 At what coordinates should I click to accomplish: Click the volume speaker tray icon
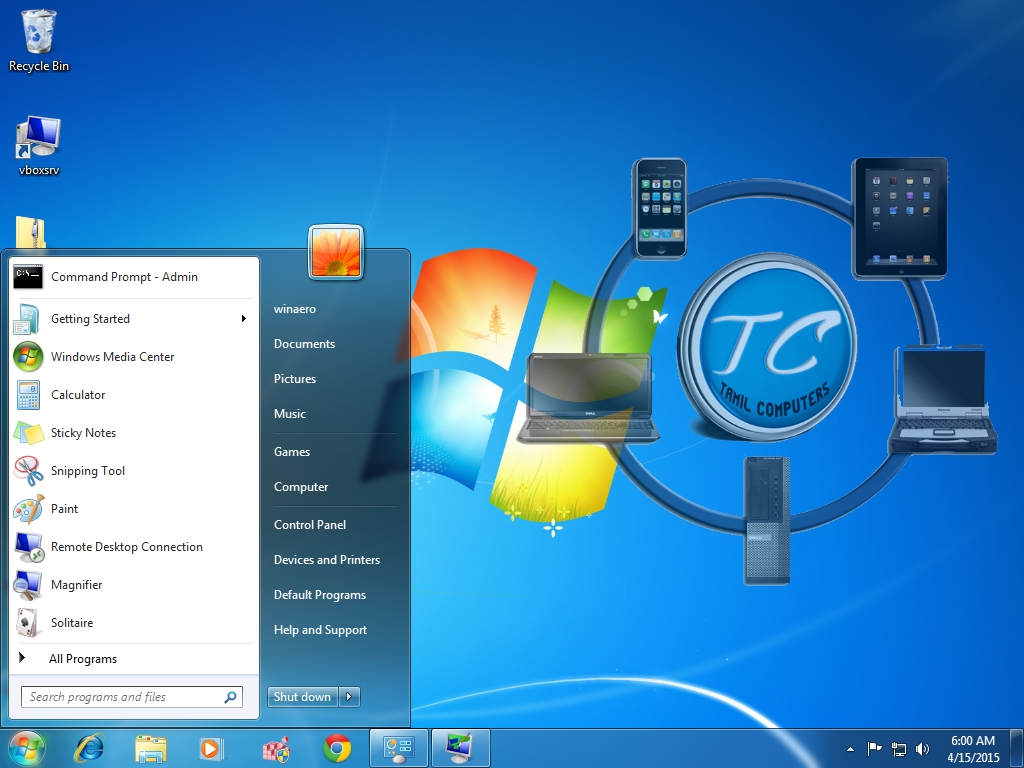922,749
